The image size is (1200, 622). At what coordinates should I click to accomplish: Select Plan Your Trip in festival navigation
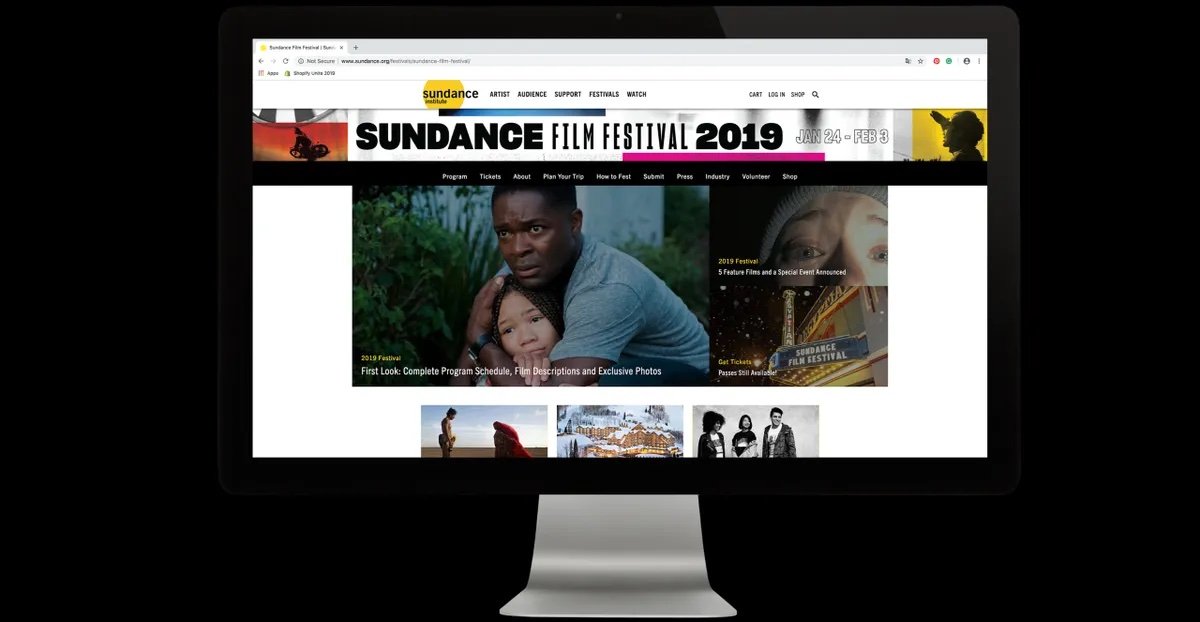pos(563,177)
